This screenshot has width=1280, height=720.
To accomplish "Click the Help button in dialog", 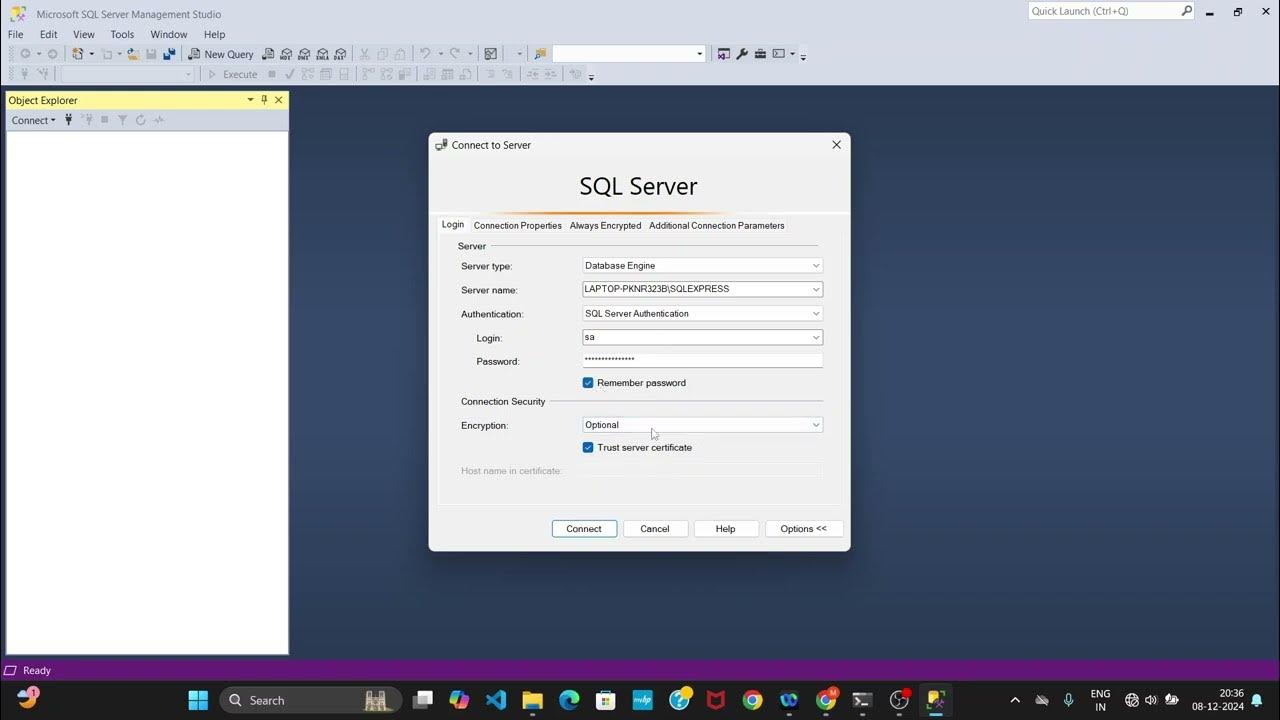I will click(x=726, y=528).
